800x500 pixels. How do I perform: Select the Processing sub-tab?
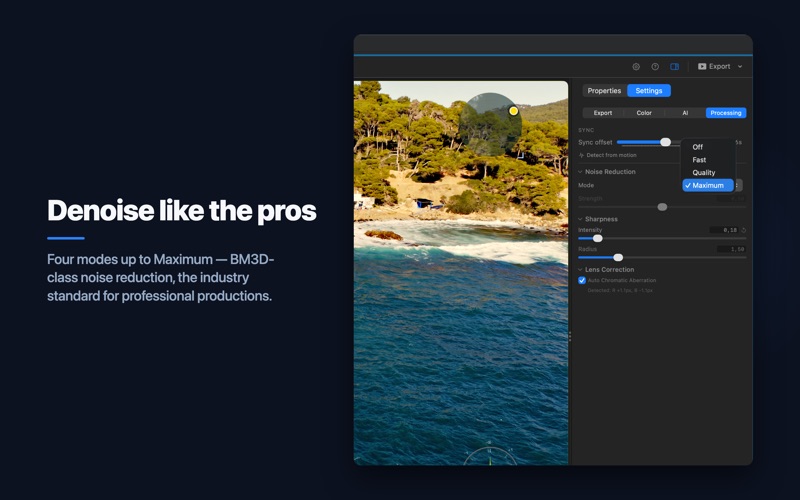pos(726,113)
